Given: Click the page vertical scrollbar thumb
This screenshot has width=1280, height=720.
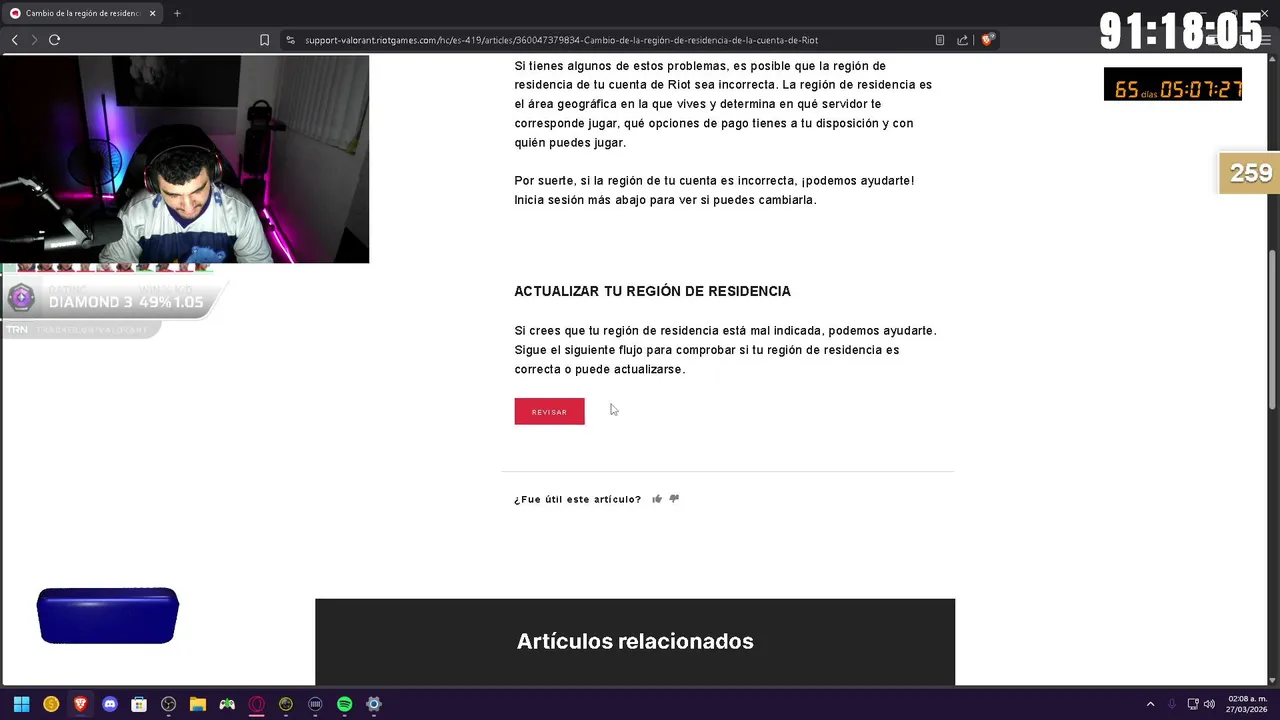Looking at the screenshot, I should pos(1273,328).
